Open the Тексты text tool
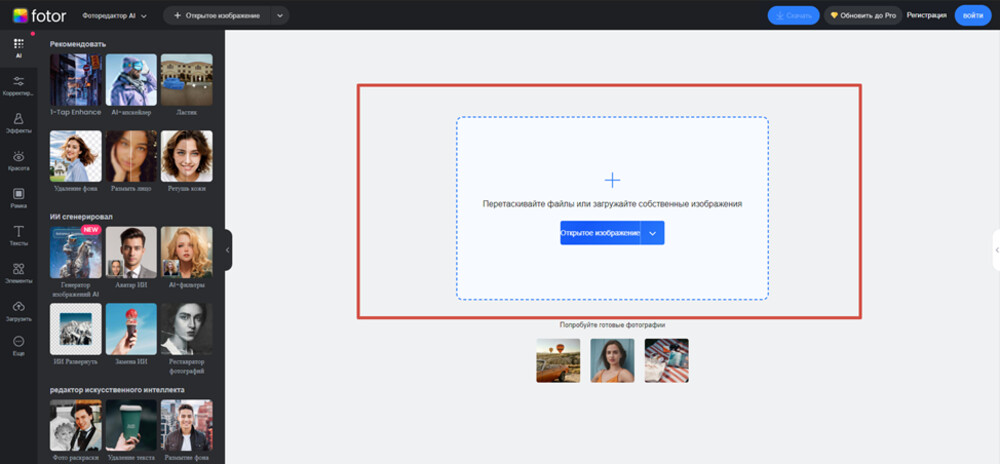Image resolution: width=1000 pixels, height=464 pixels. click(x=18, y=235)
